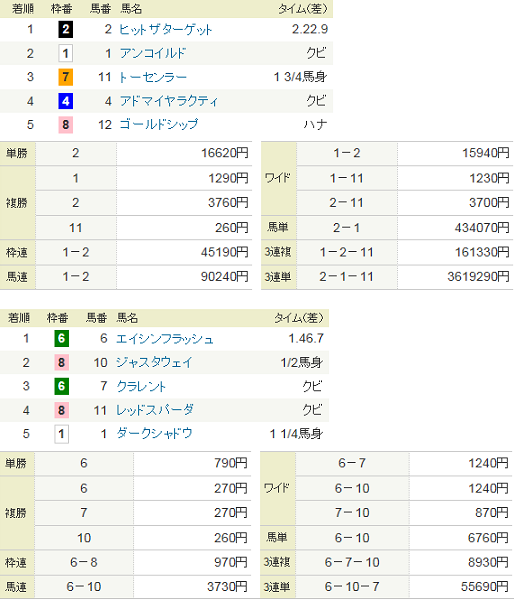
Task: Click the orange frame number 7 badge
Action: click(65, 77)
